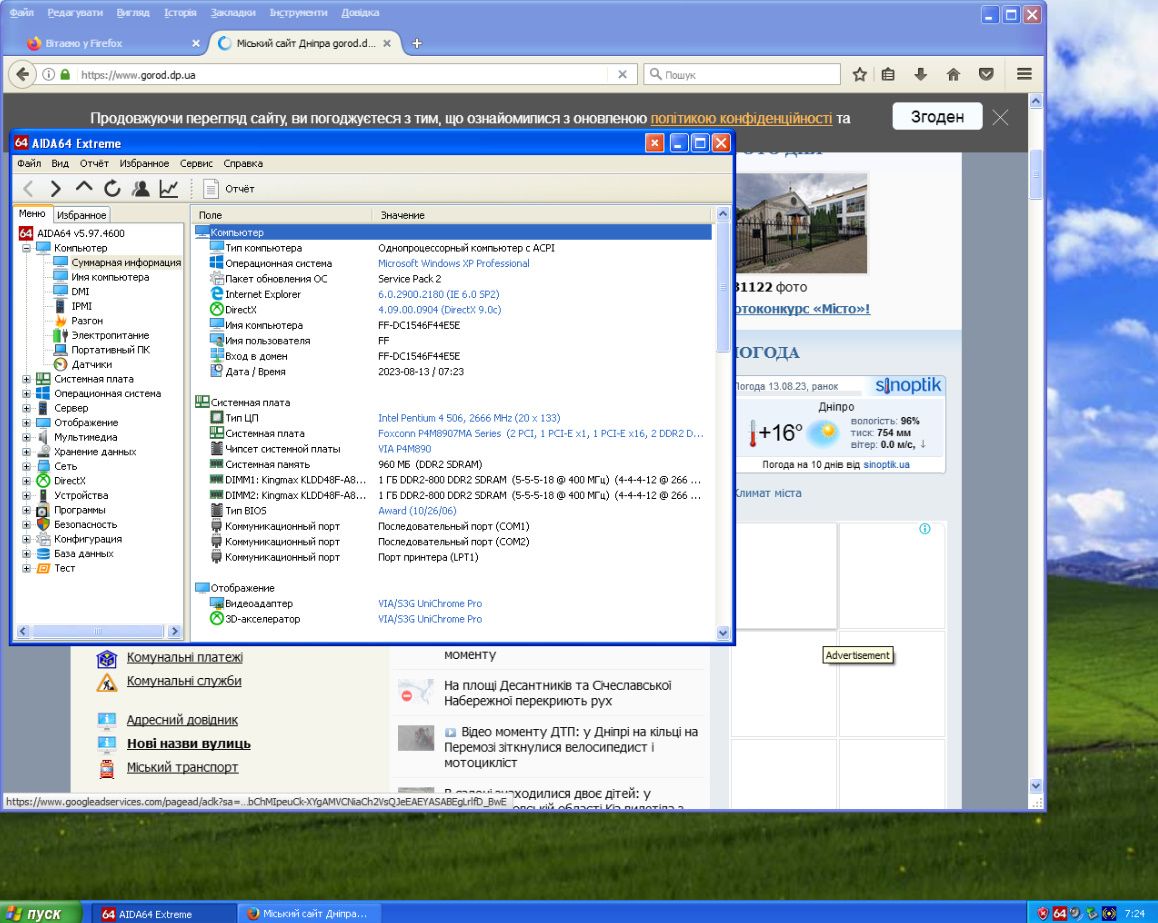Open the AIDA64 graph chart toolbar icon
The width and height of the screenshot is (1158, 923).
pos(168,189)
